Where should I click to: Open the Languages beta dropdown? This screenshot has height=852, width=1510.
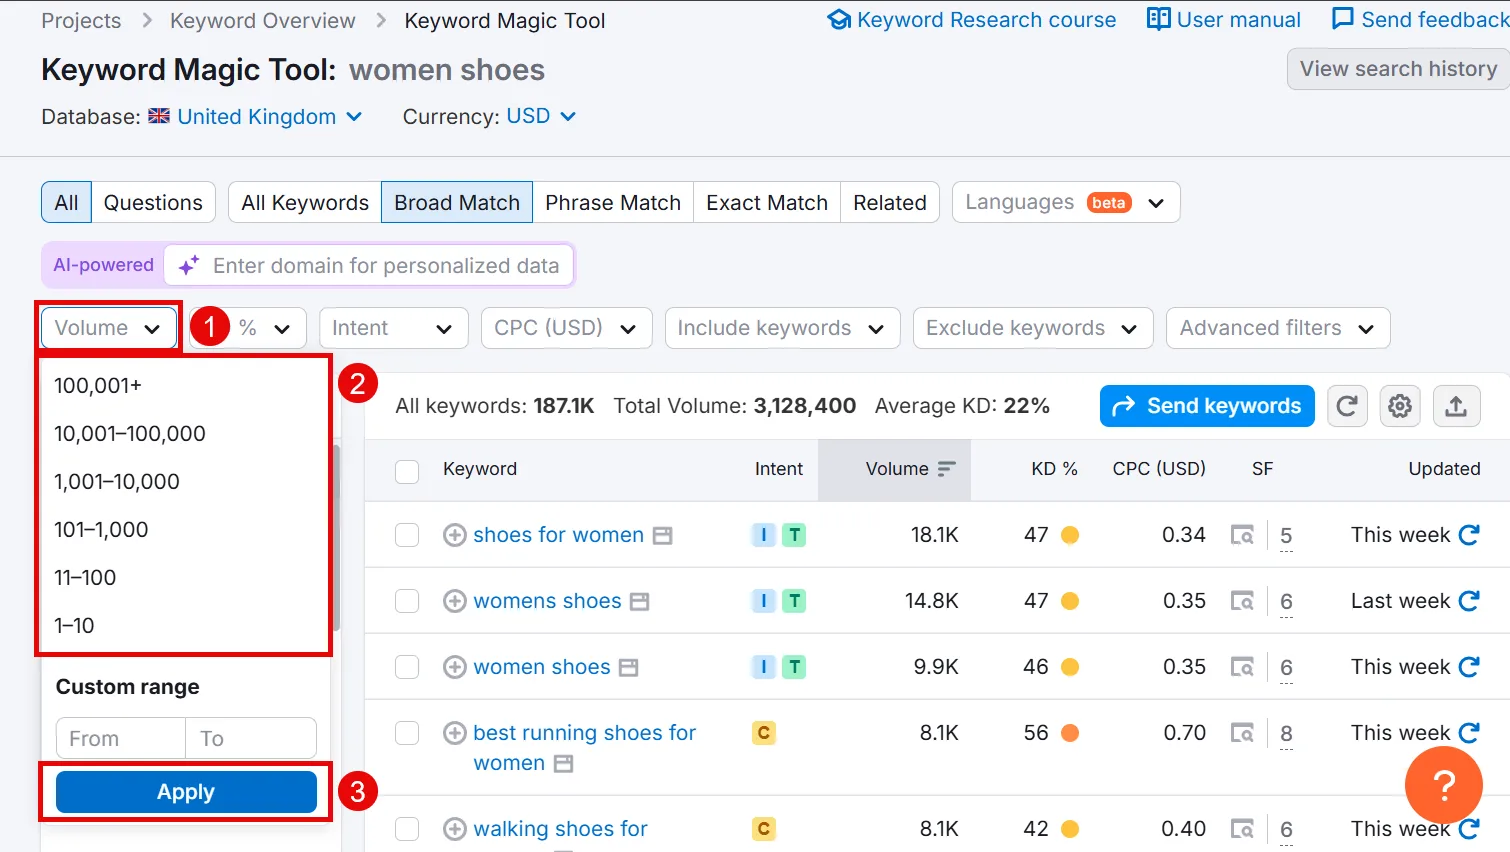click(x=1066, y=202)
